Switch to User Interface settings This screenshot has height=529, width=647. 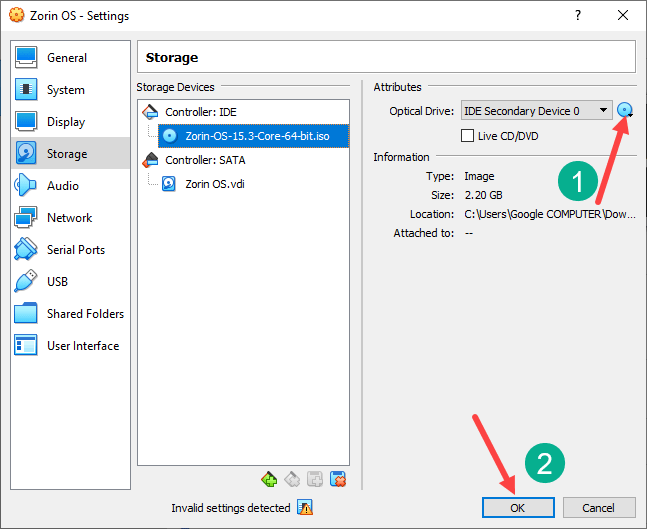pyautogui.click(x=71, y=345)
